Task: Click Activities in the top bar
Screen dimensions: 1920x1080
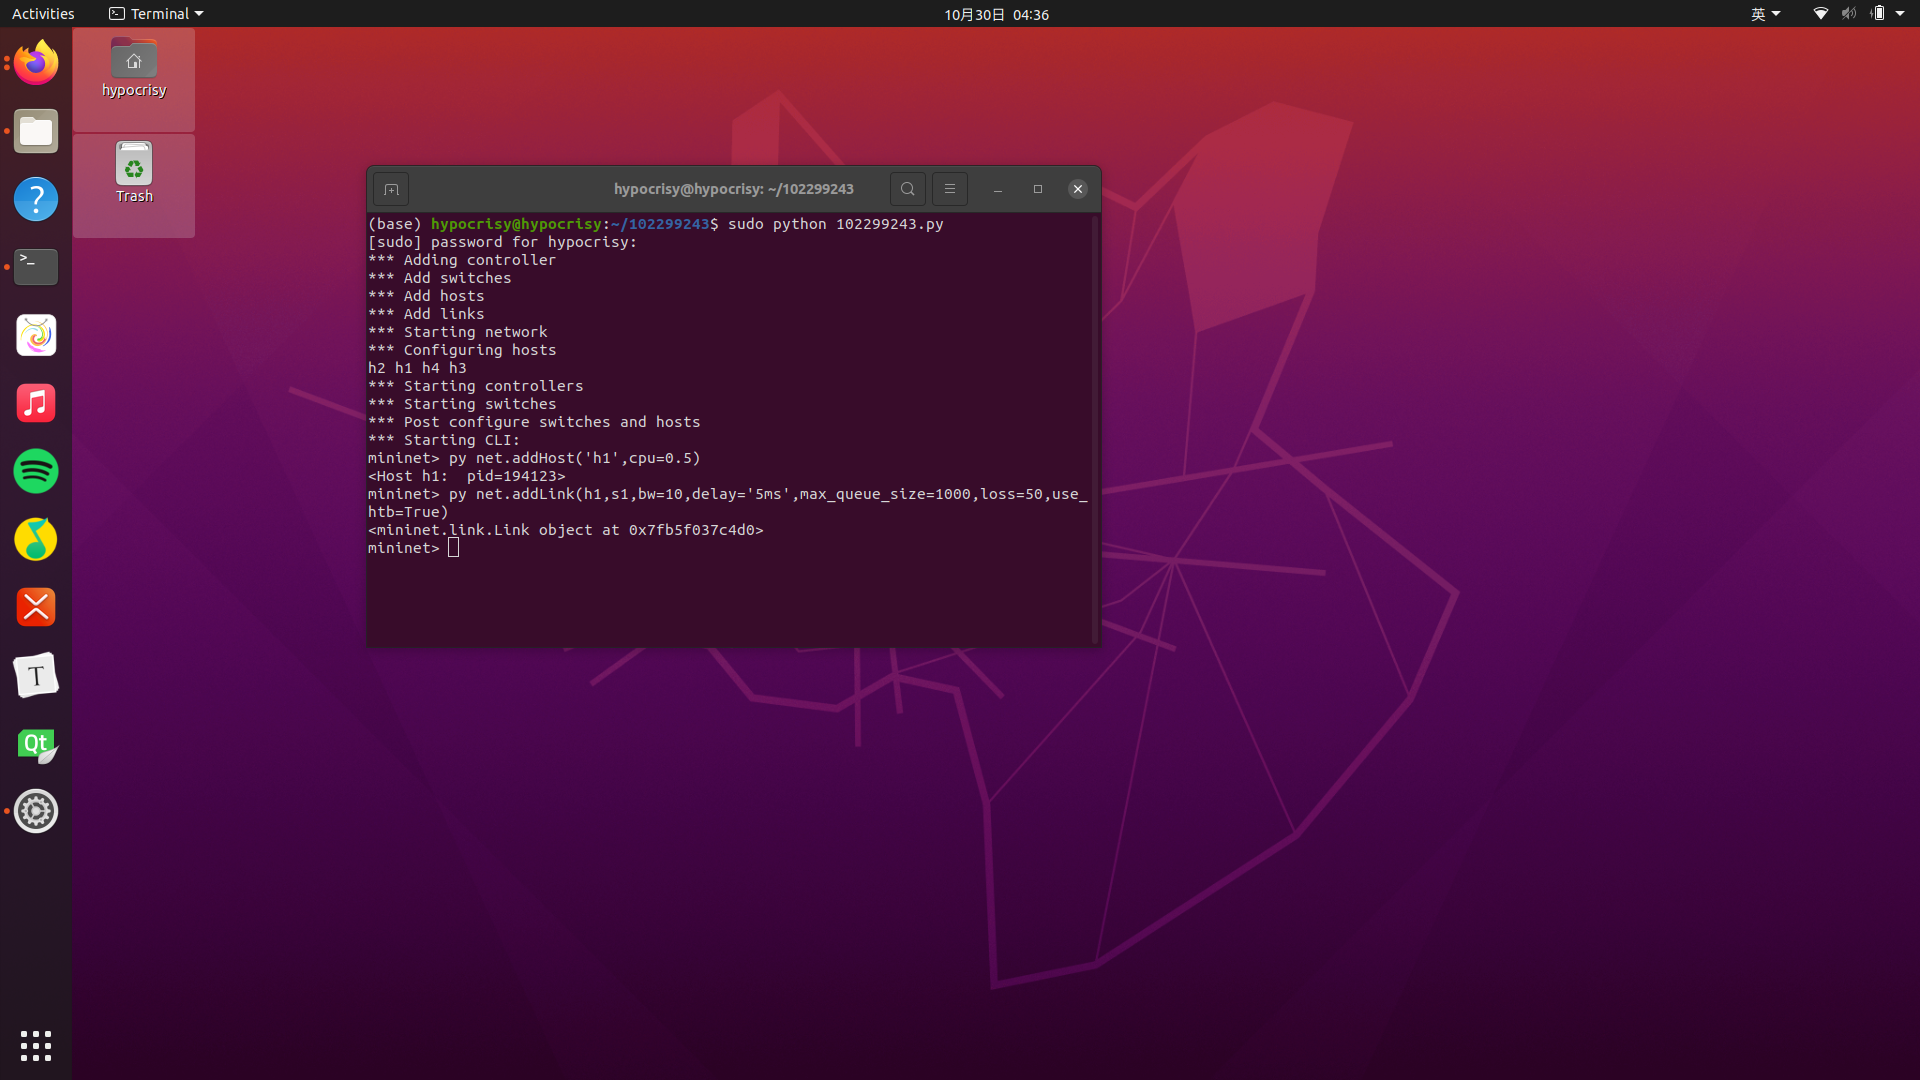Action: [x=43, y=14]
